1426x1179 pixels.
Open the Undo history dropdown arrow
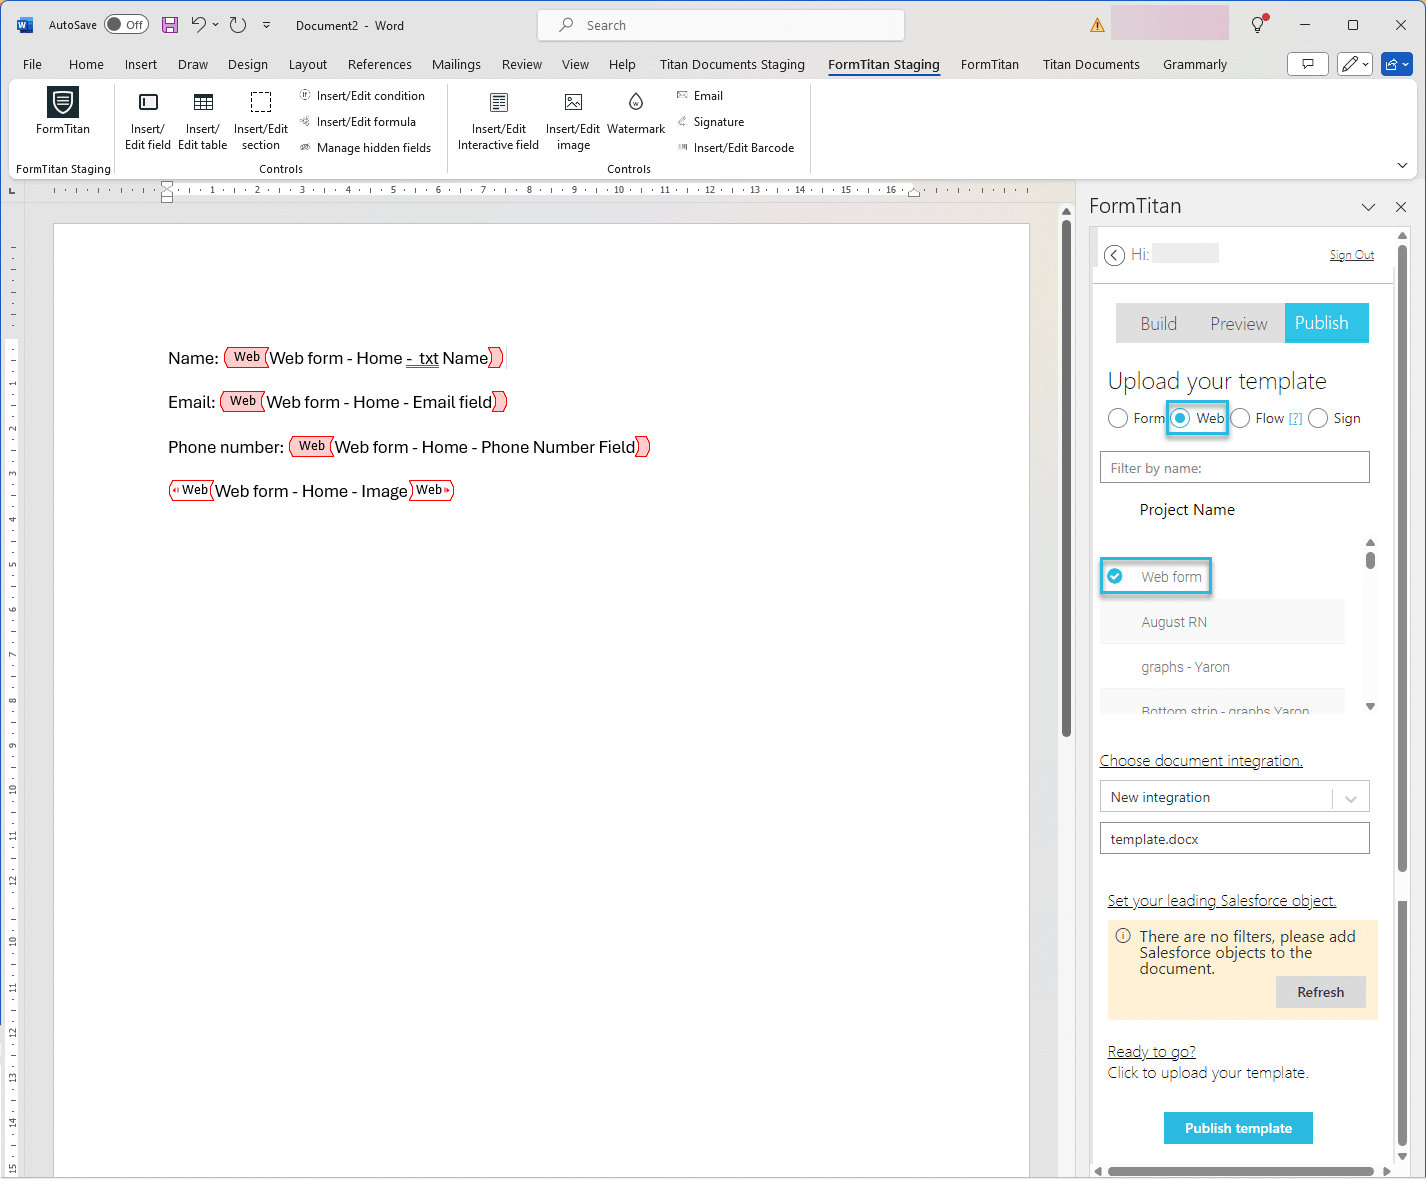tap(215, 25)
